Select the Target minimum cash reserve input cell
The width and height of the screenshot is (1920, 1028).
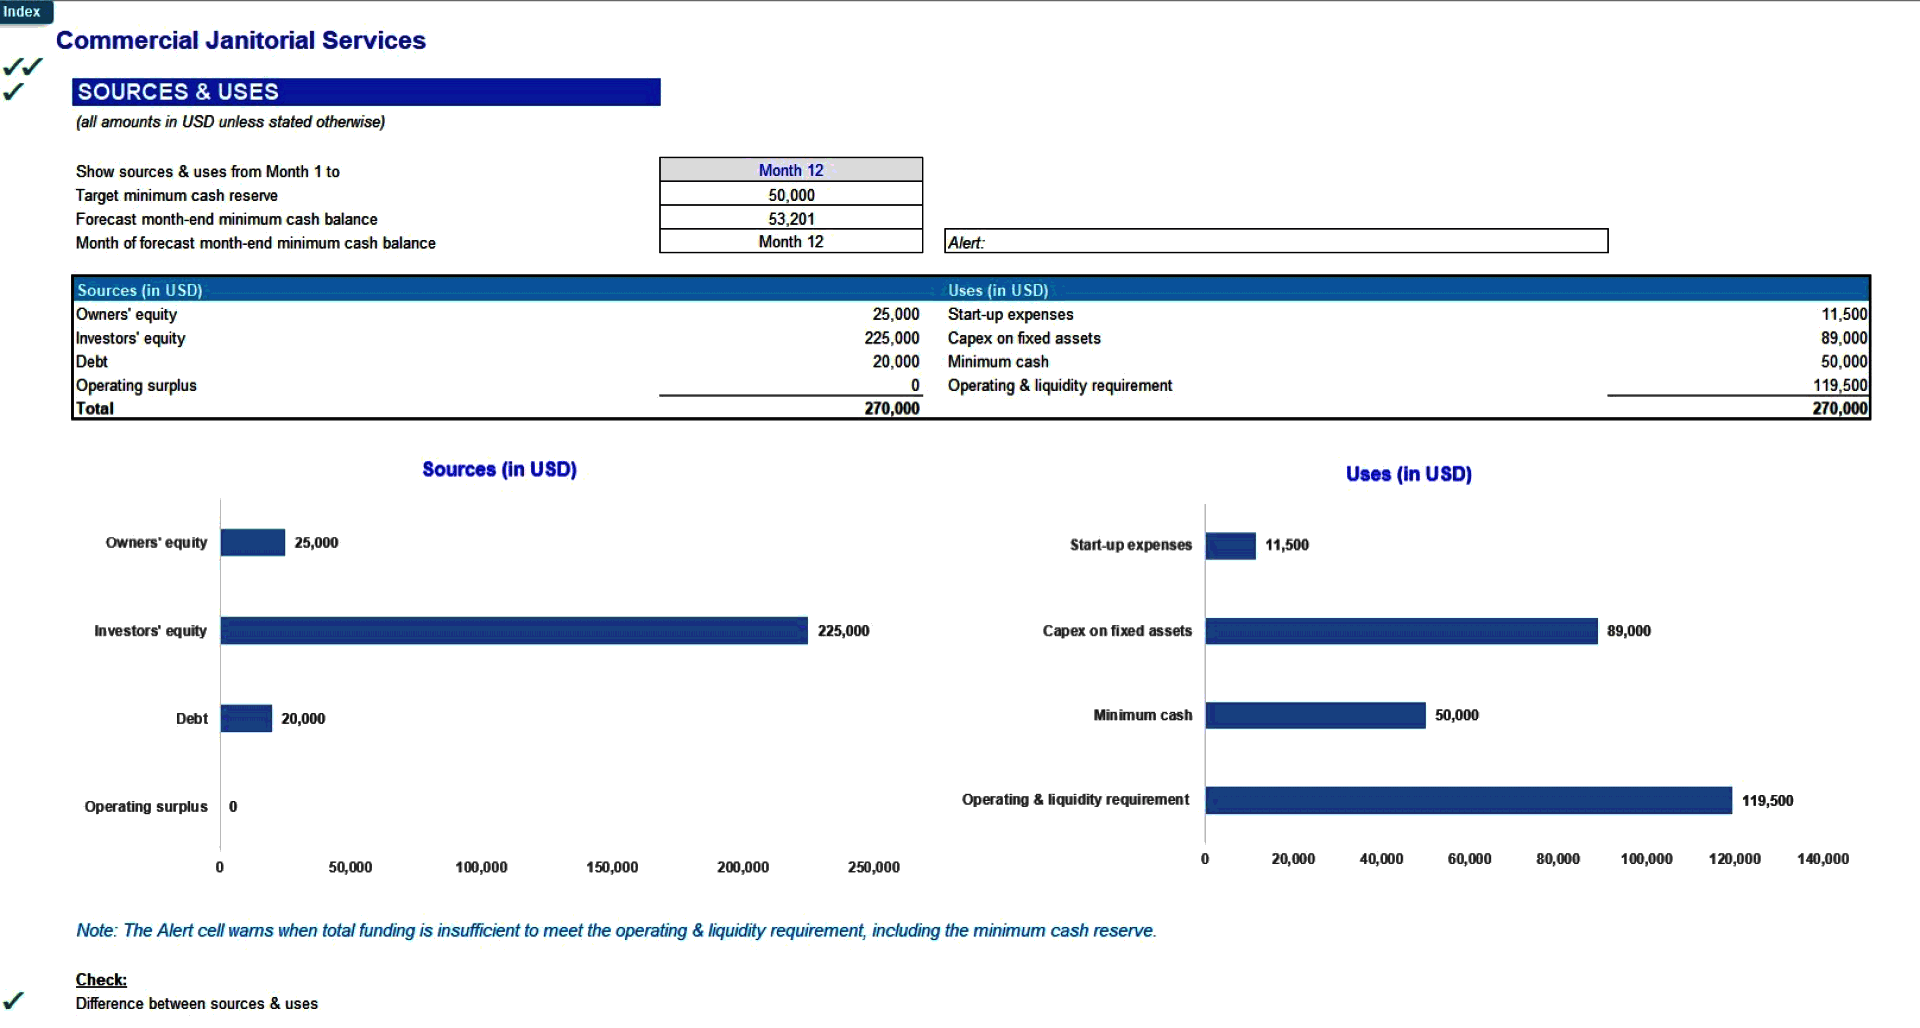point(790,195)
